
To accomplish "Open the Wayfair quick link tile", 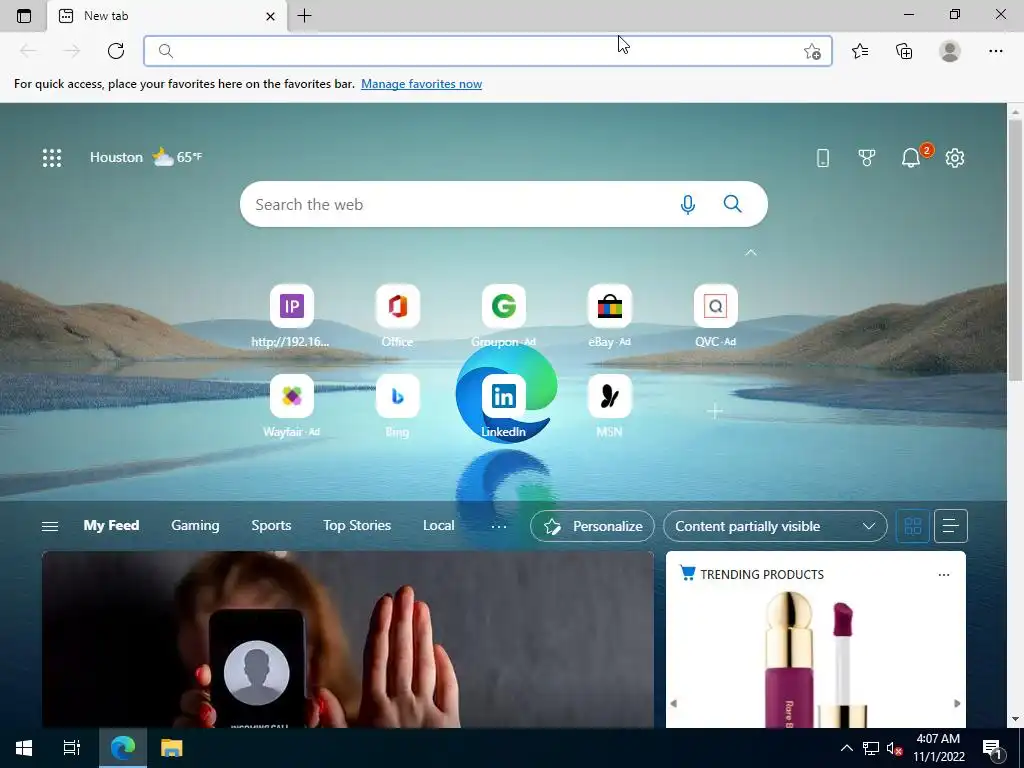I will (291, 406).
